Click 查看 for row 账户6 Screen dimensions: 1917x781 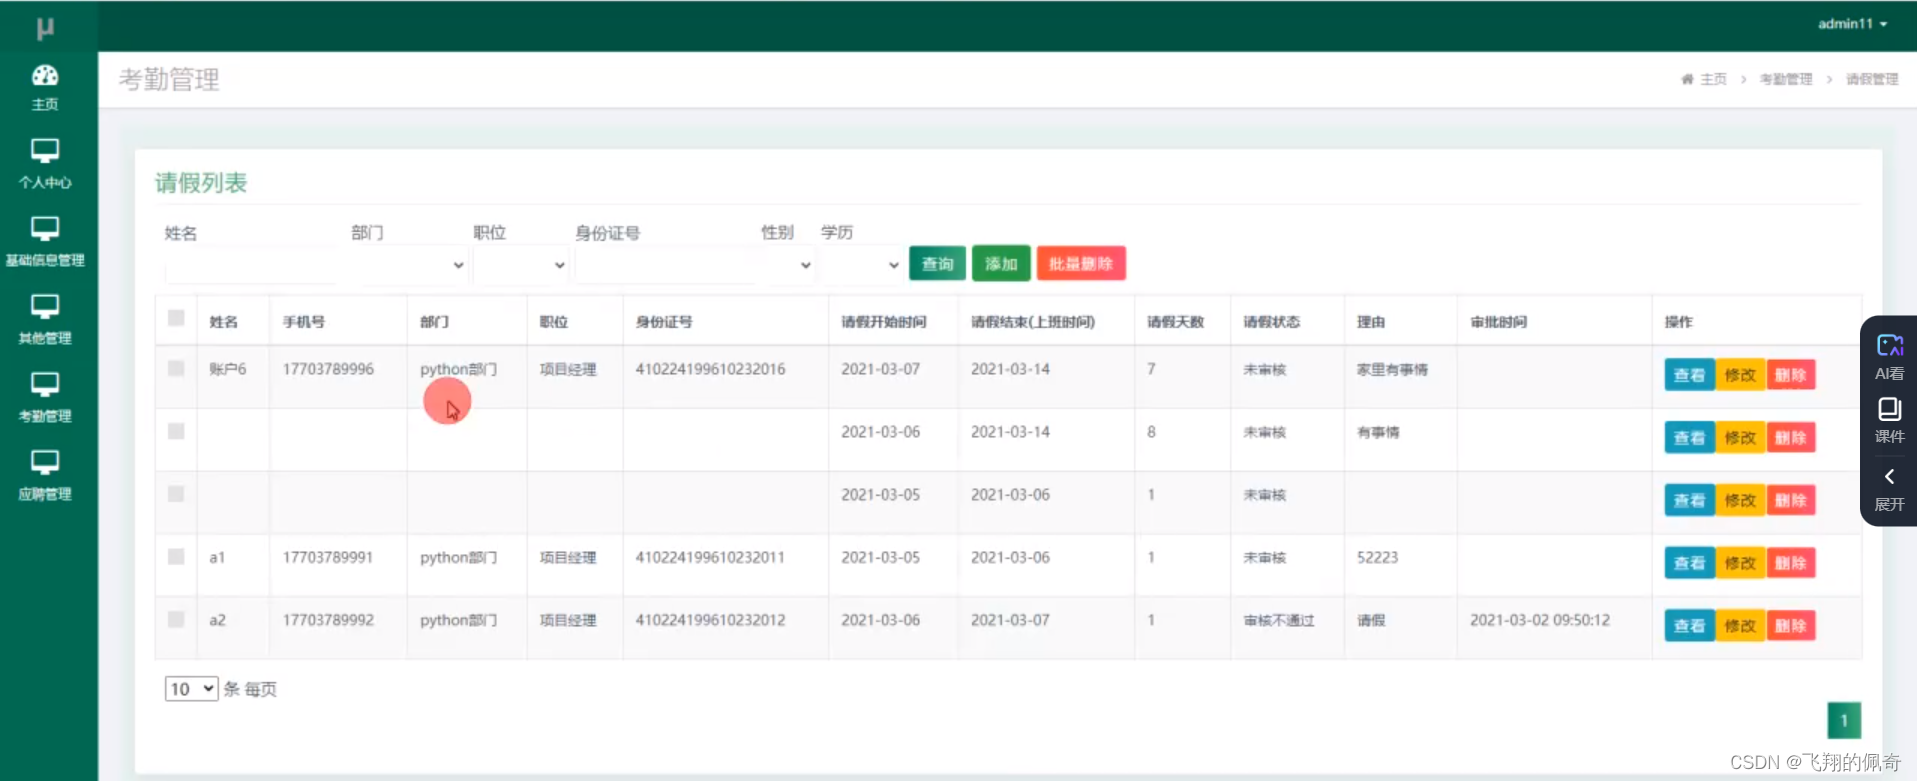pos(1689,375)
